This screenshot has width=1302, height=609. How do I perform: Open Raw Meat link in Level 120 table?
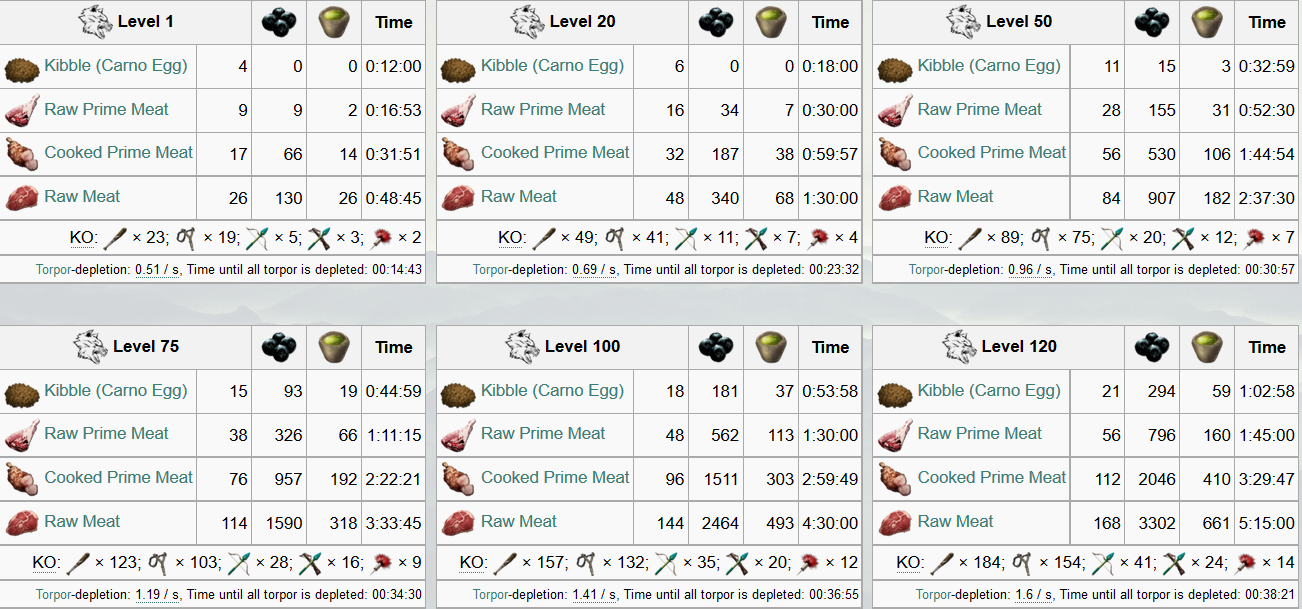pos(955,521)
